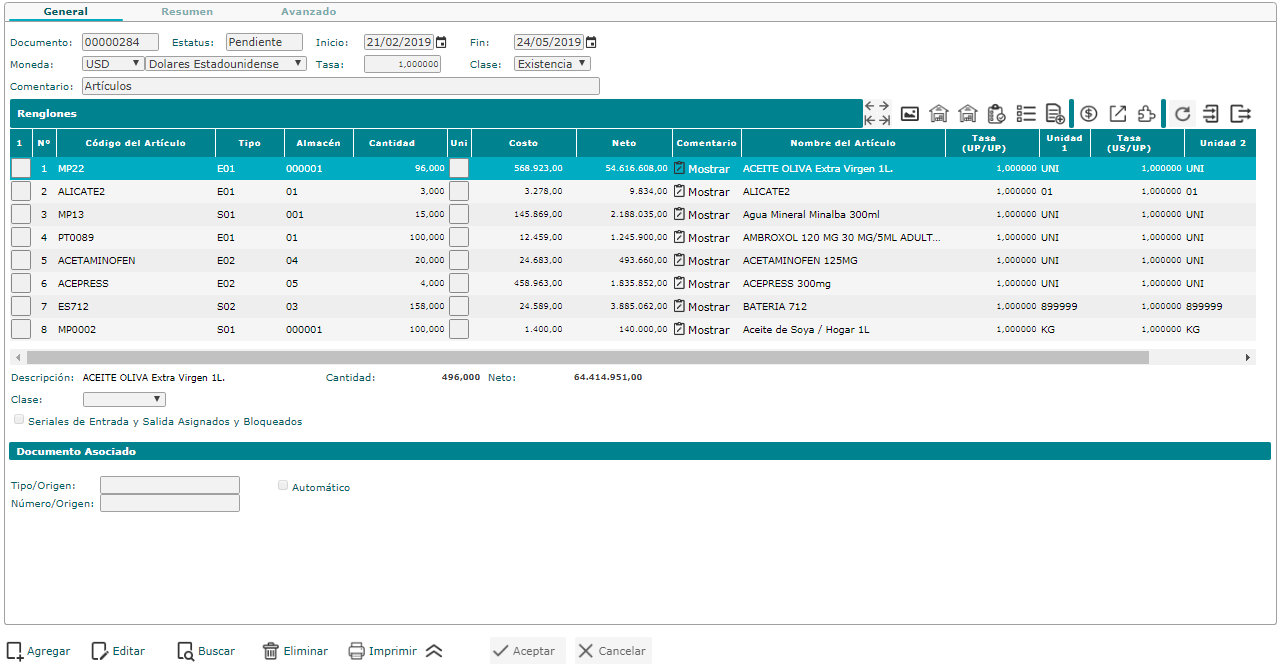Image resolution: width=1280 pixels, height=664 pixels.
Task: Click the horizontal scrollbar under the grid
Action: pyautogui.click(x=588, y=357)
